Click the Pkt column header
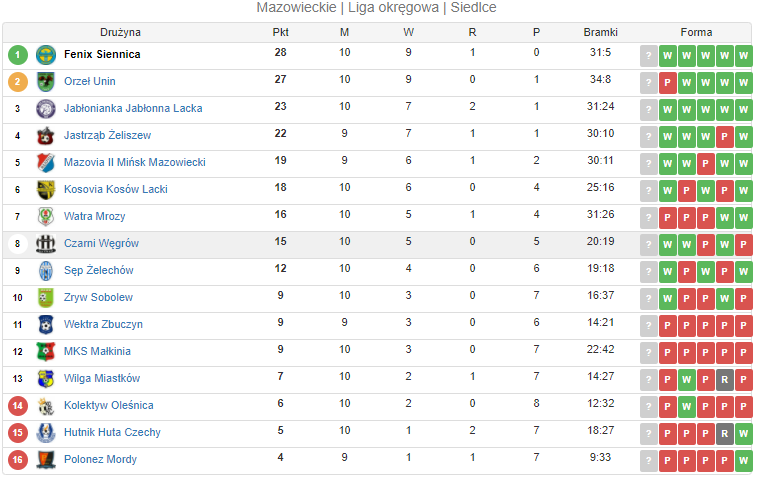762x484 pixels. coord(280,33)
